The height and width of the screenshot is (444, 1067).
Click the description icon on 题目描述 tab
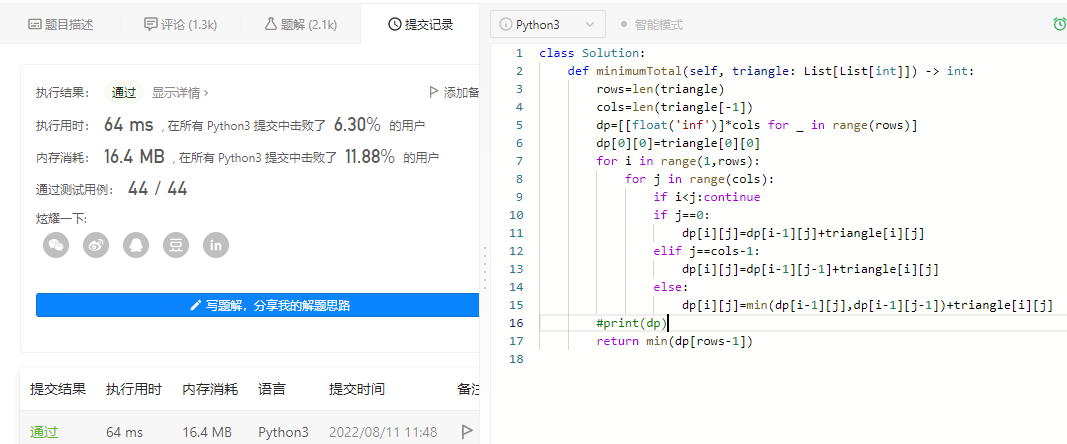pos(34,25)
